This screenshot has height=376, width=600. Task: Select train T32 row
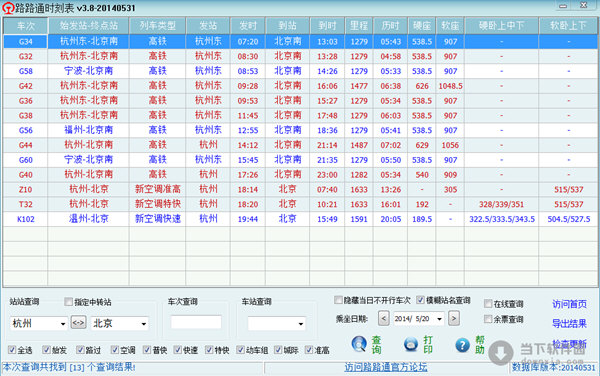click(300, 204)
